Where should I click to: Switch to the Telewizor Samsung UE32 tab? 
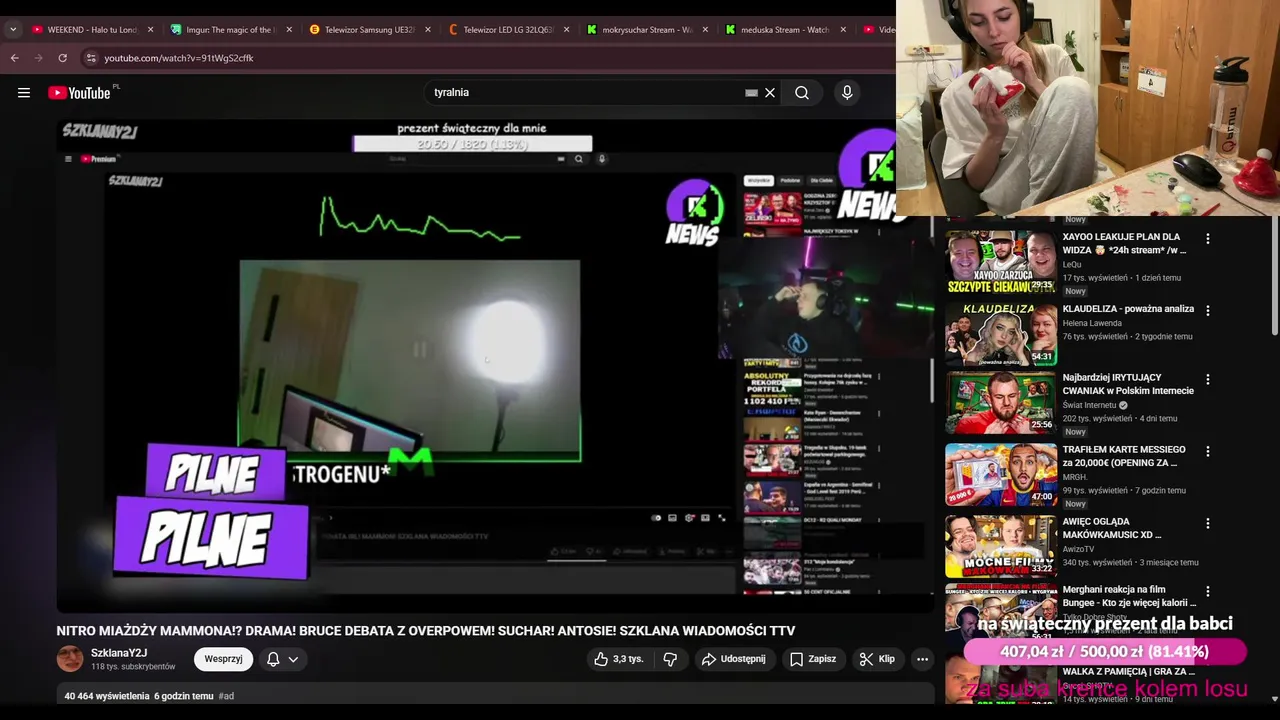coord(367,30)
